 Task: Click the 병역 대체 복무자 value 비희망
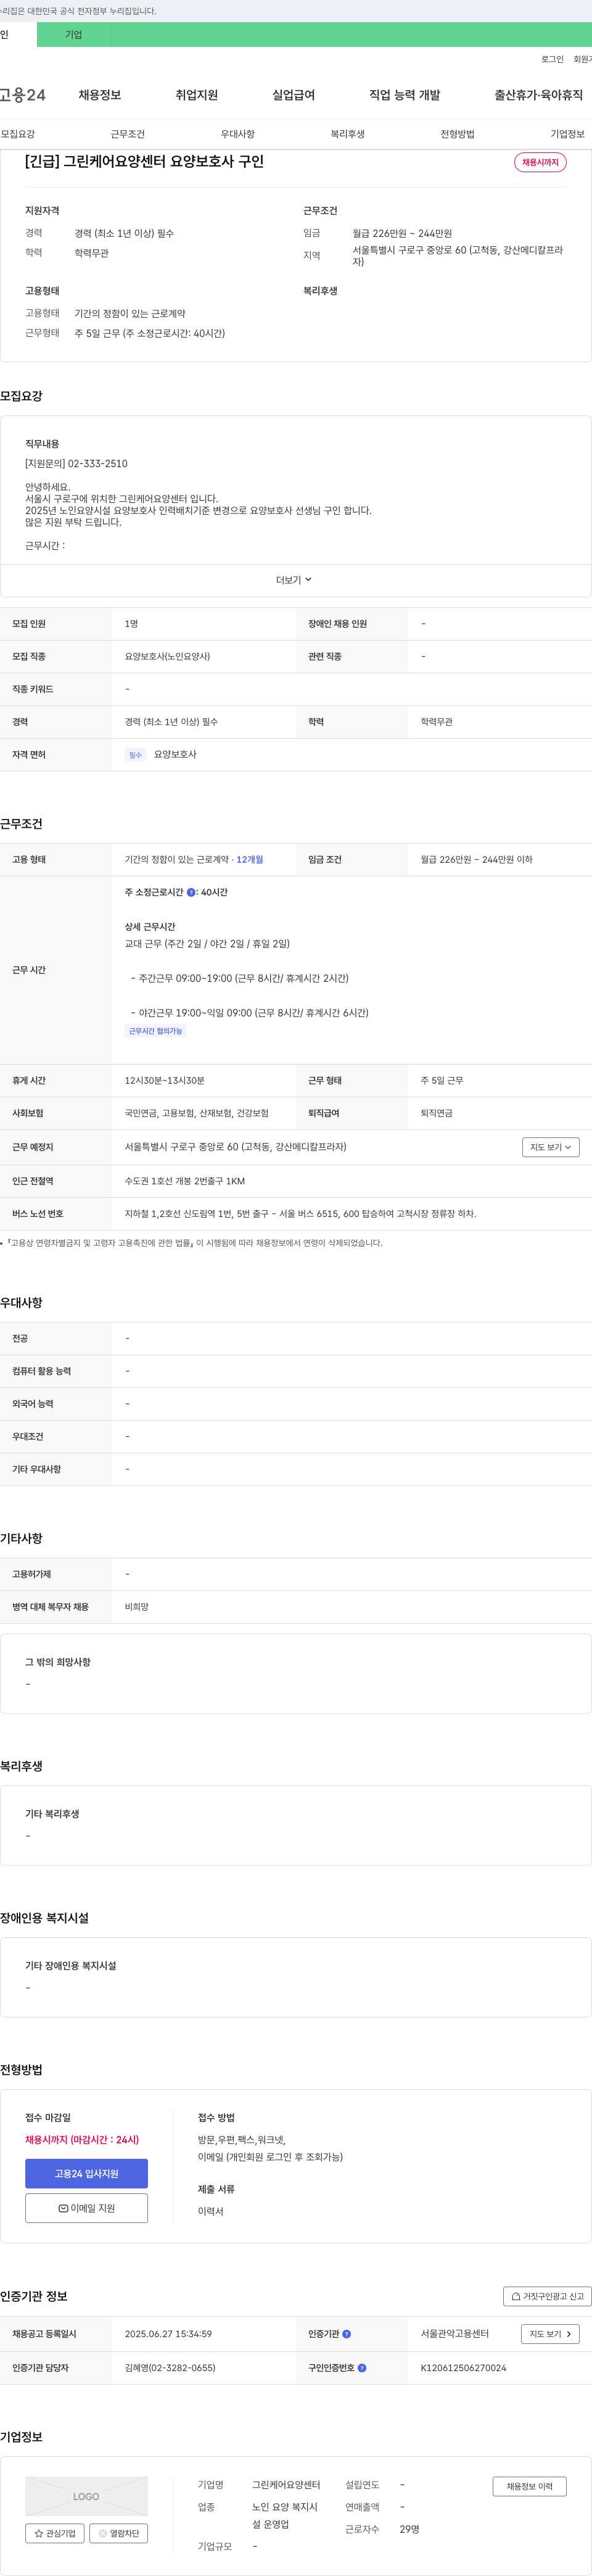click(137, 1607)
